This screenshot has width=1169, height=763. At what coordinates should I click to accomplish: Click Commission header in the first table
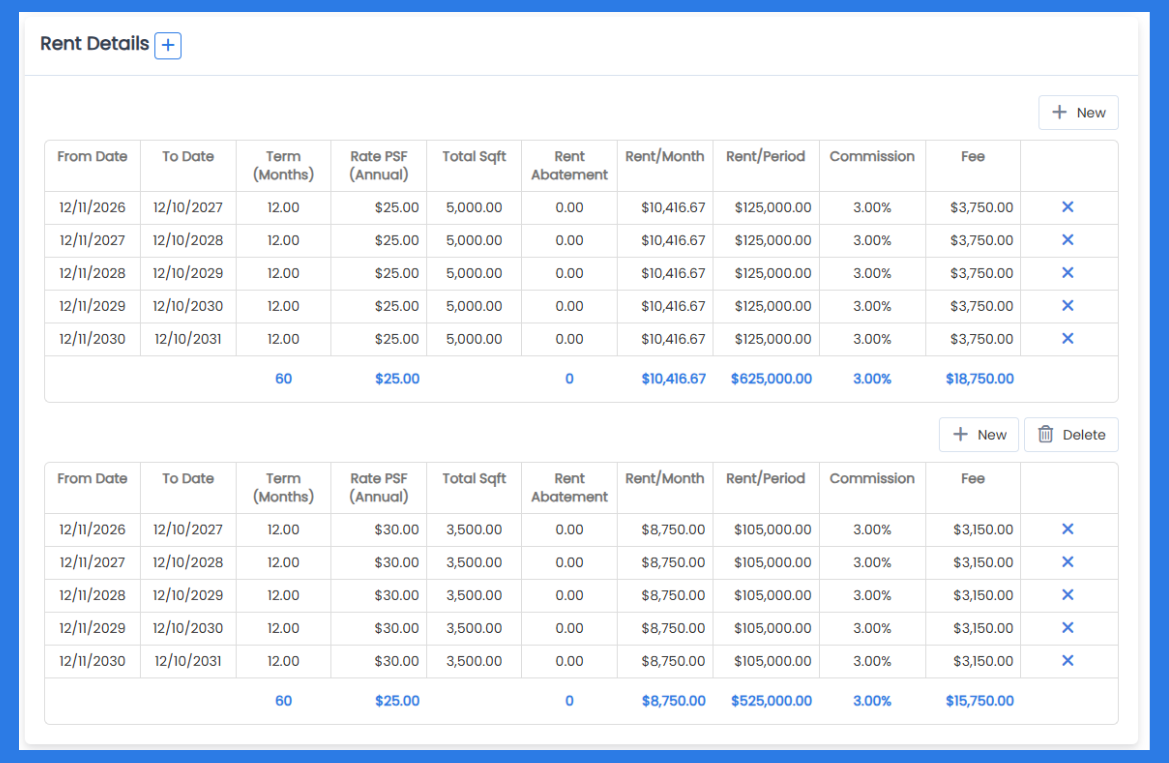[872, 157]
